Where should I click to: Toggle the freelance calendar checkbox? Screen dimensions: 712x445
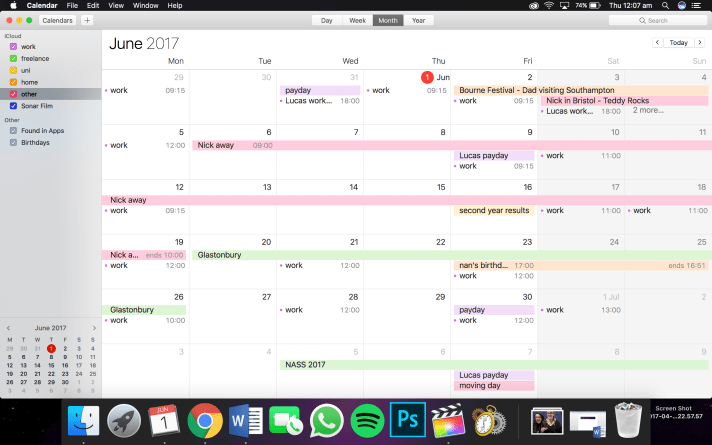(13, 59)
